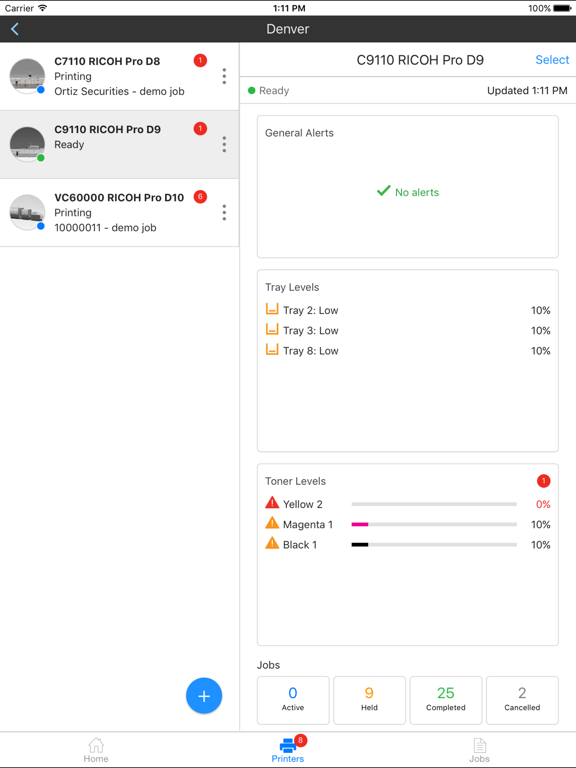Tap the 10% value for Tray 8
576x768 pixels.
tap(541, 351)
